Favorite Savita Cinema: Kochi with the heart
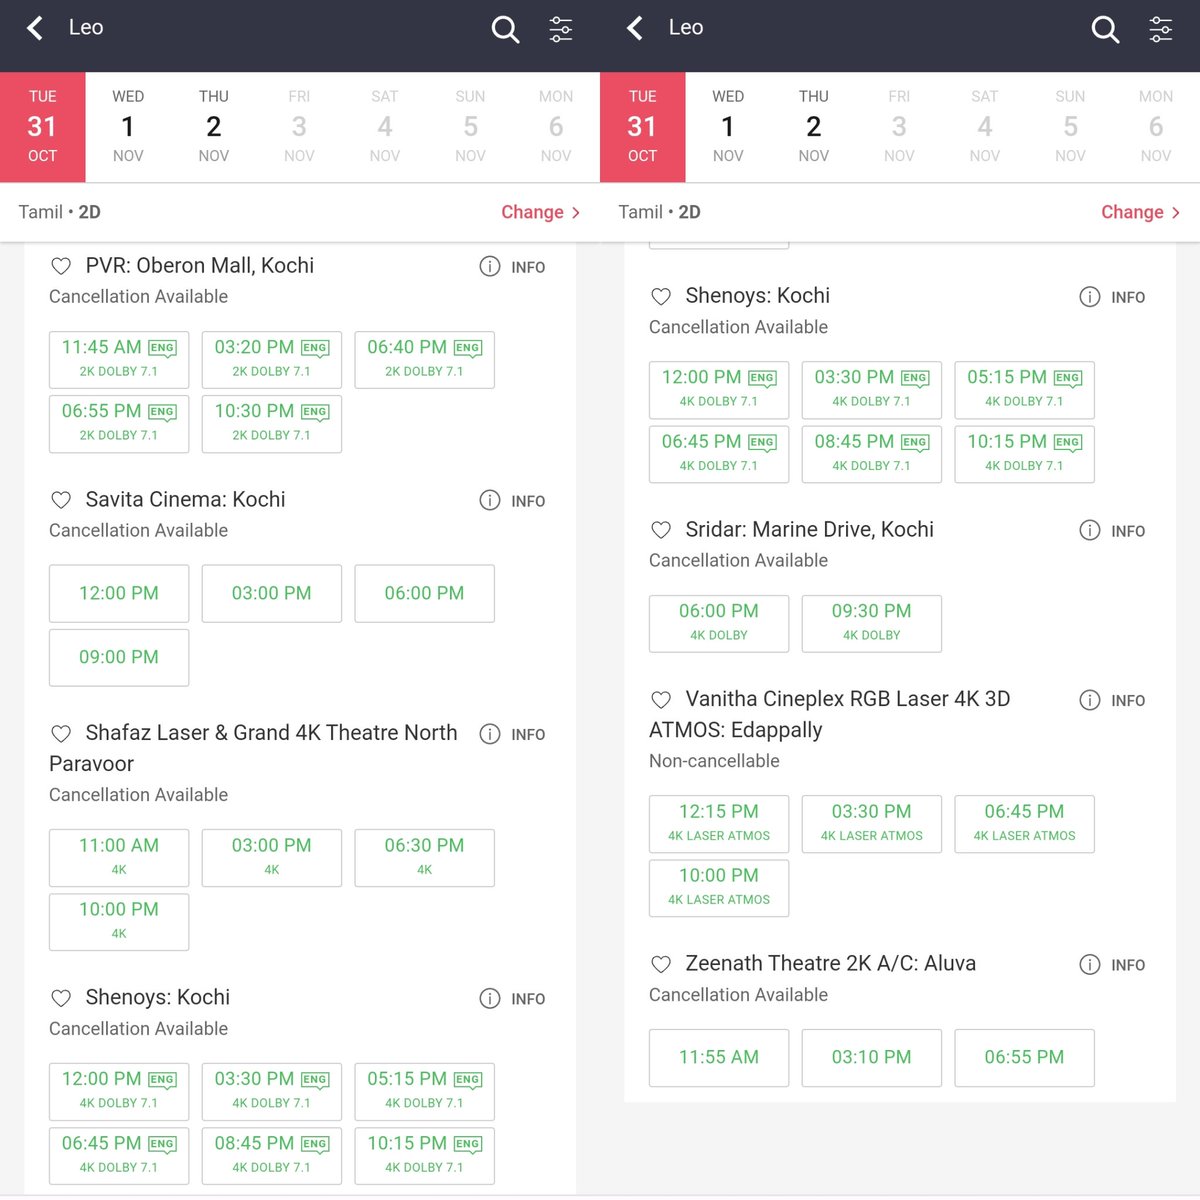Screen dimensions: 1200x1200 pos(61,500)
